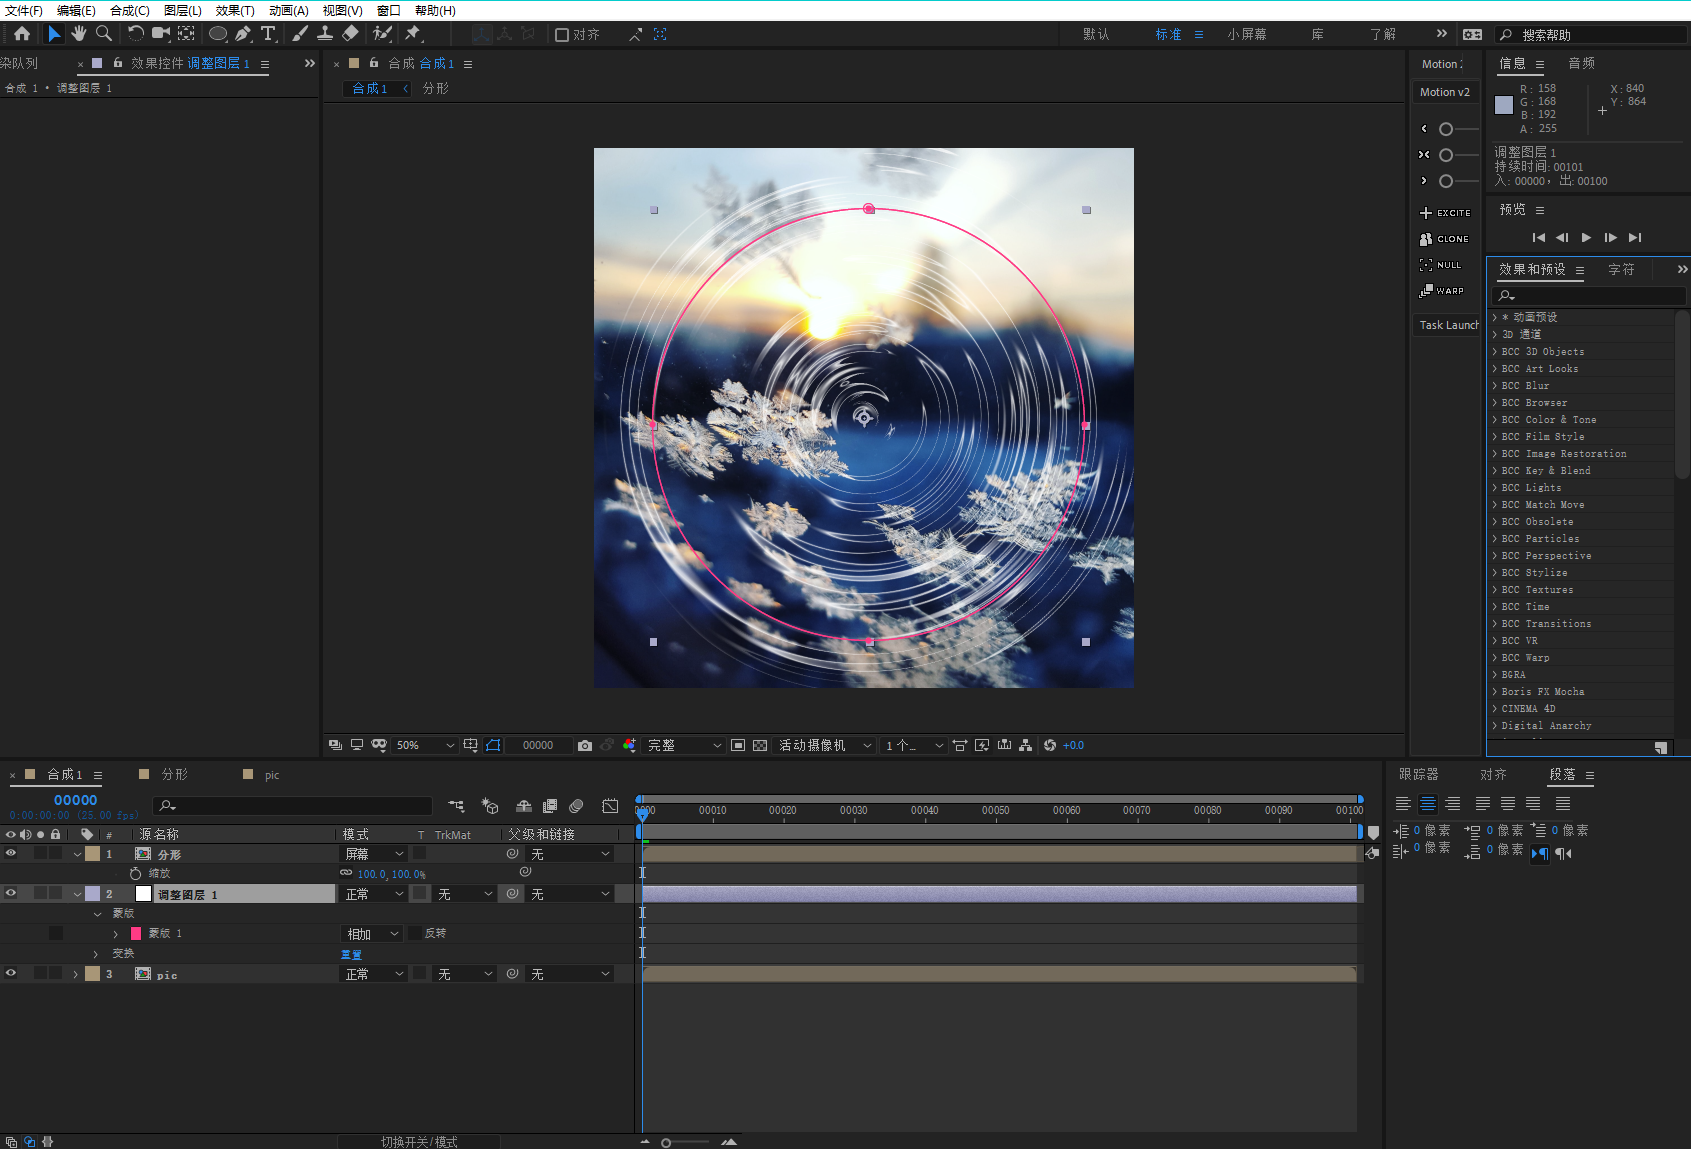The height and width of the screenshot is (1149, 1691).
Task: Select the Roto Brush tool
Action: [x=382, y=34]
